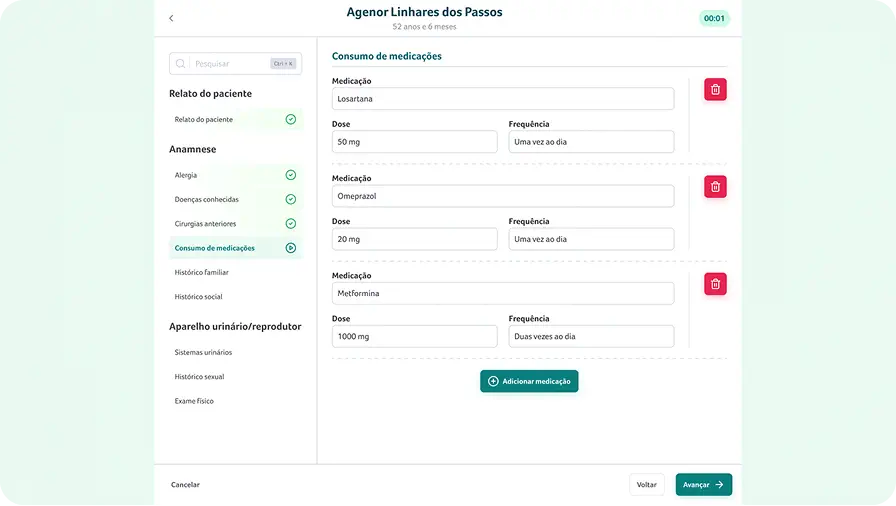Click the play icon beside Consumo de medicações
The height and width of the screenshot is (506, 896).
(290, 248)
